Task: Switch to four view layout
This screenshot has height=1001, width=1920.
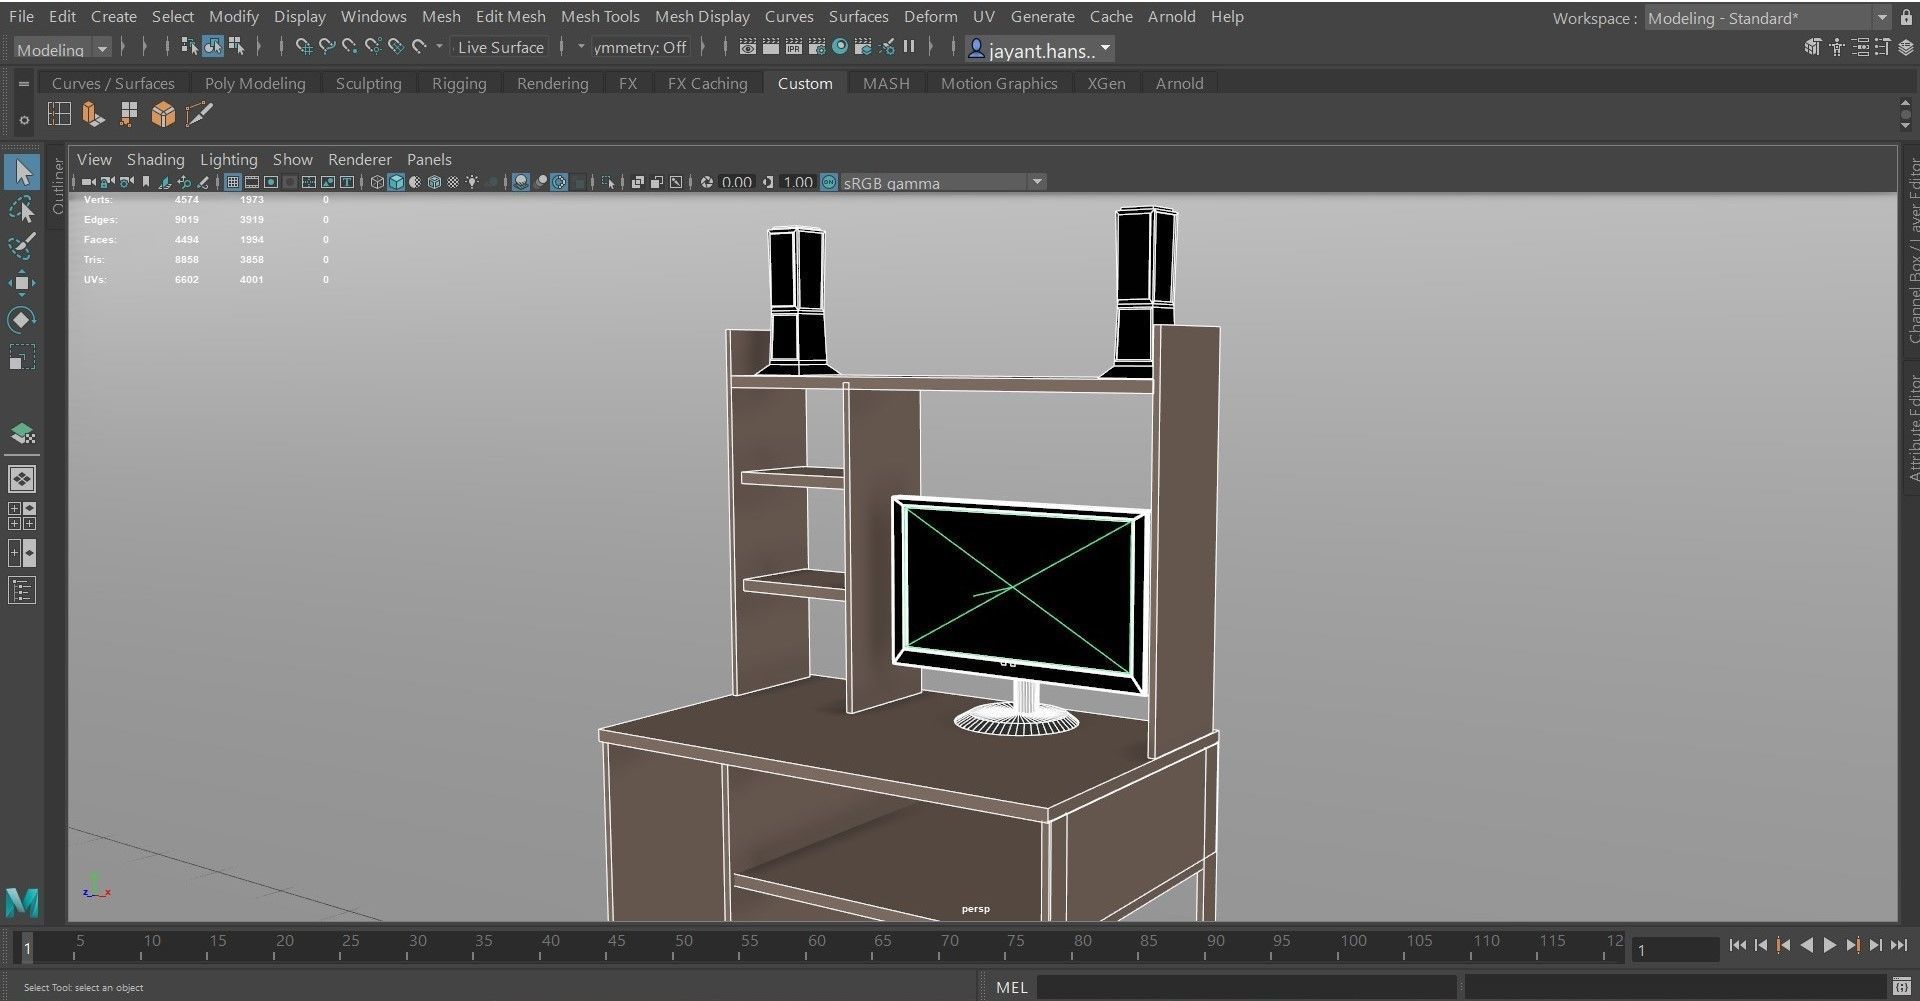Action: (22, 516)
